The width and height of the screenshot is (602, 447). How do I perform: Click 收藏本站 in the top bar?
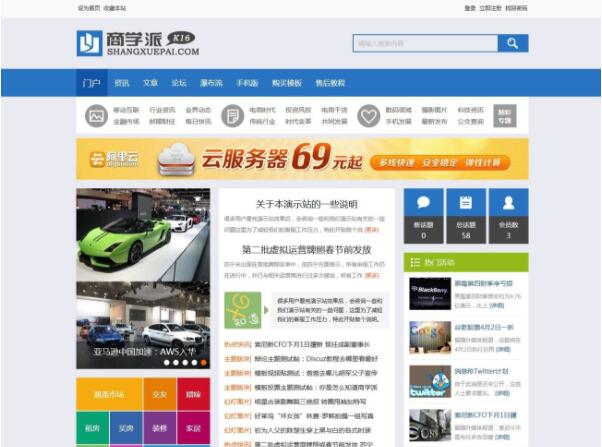[114, 8]
